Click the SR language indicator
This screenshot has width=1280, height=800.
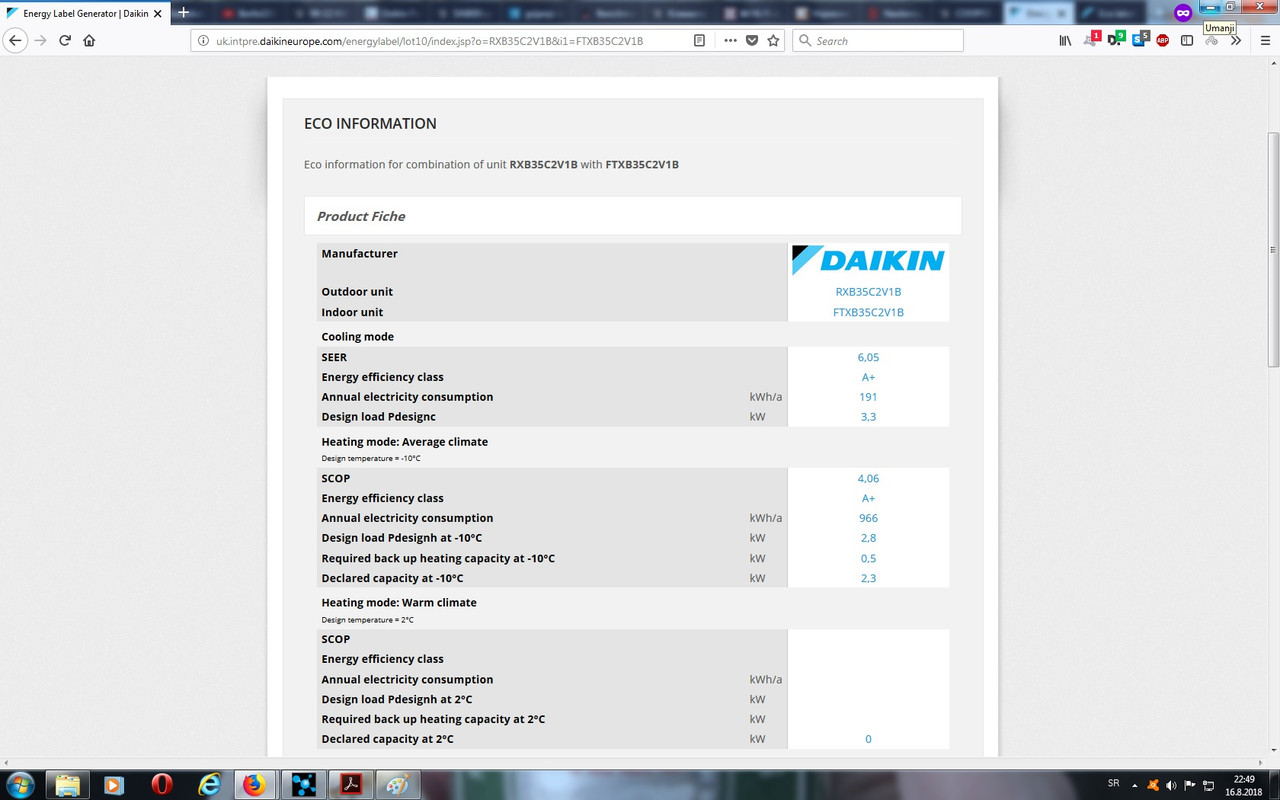1114,783
